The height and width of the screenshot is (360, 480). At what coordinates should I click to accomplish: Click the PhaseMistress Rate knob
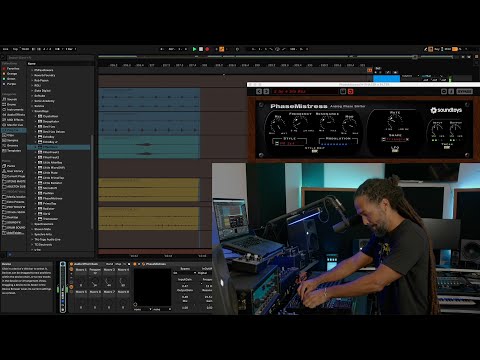coord(395,122)
